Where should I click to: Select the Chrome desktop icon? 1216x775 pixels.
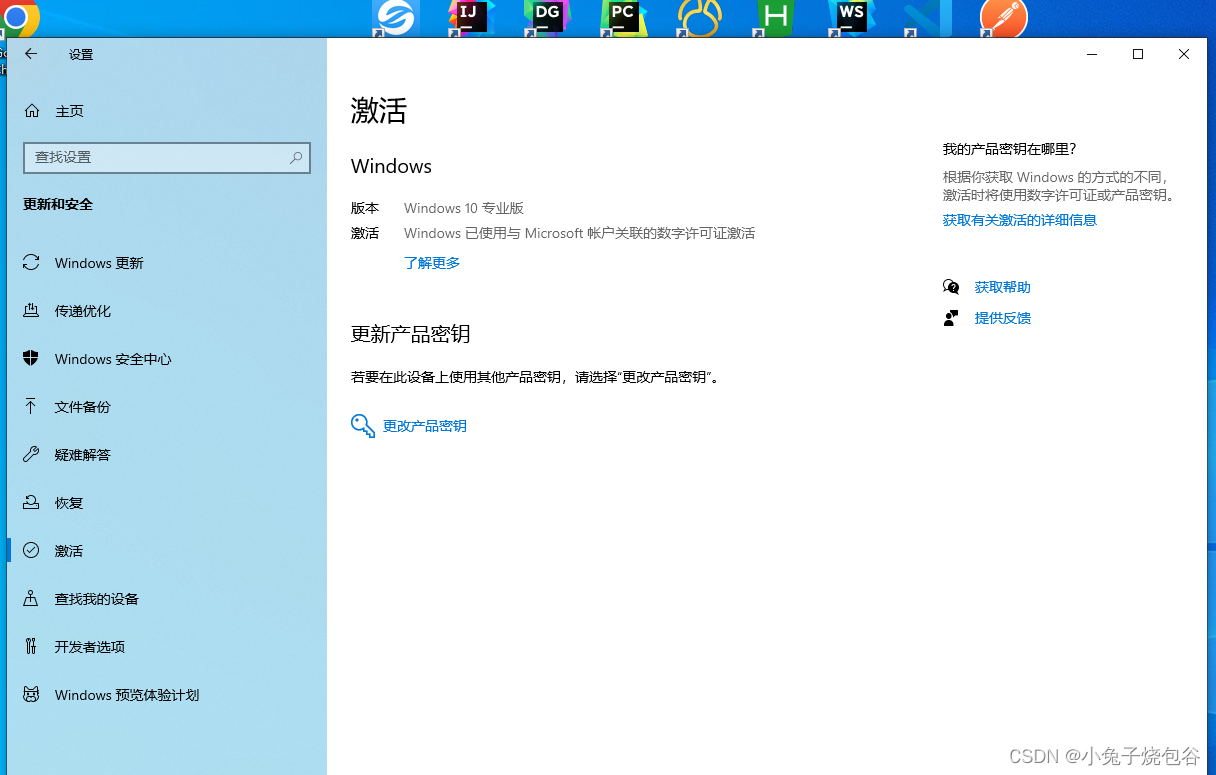[20, 17]
